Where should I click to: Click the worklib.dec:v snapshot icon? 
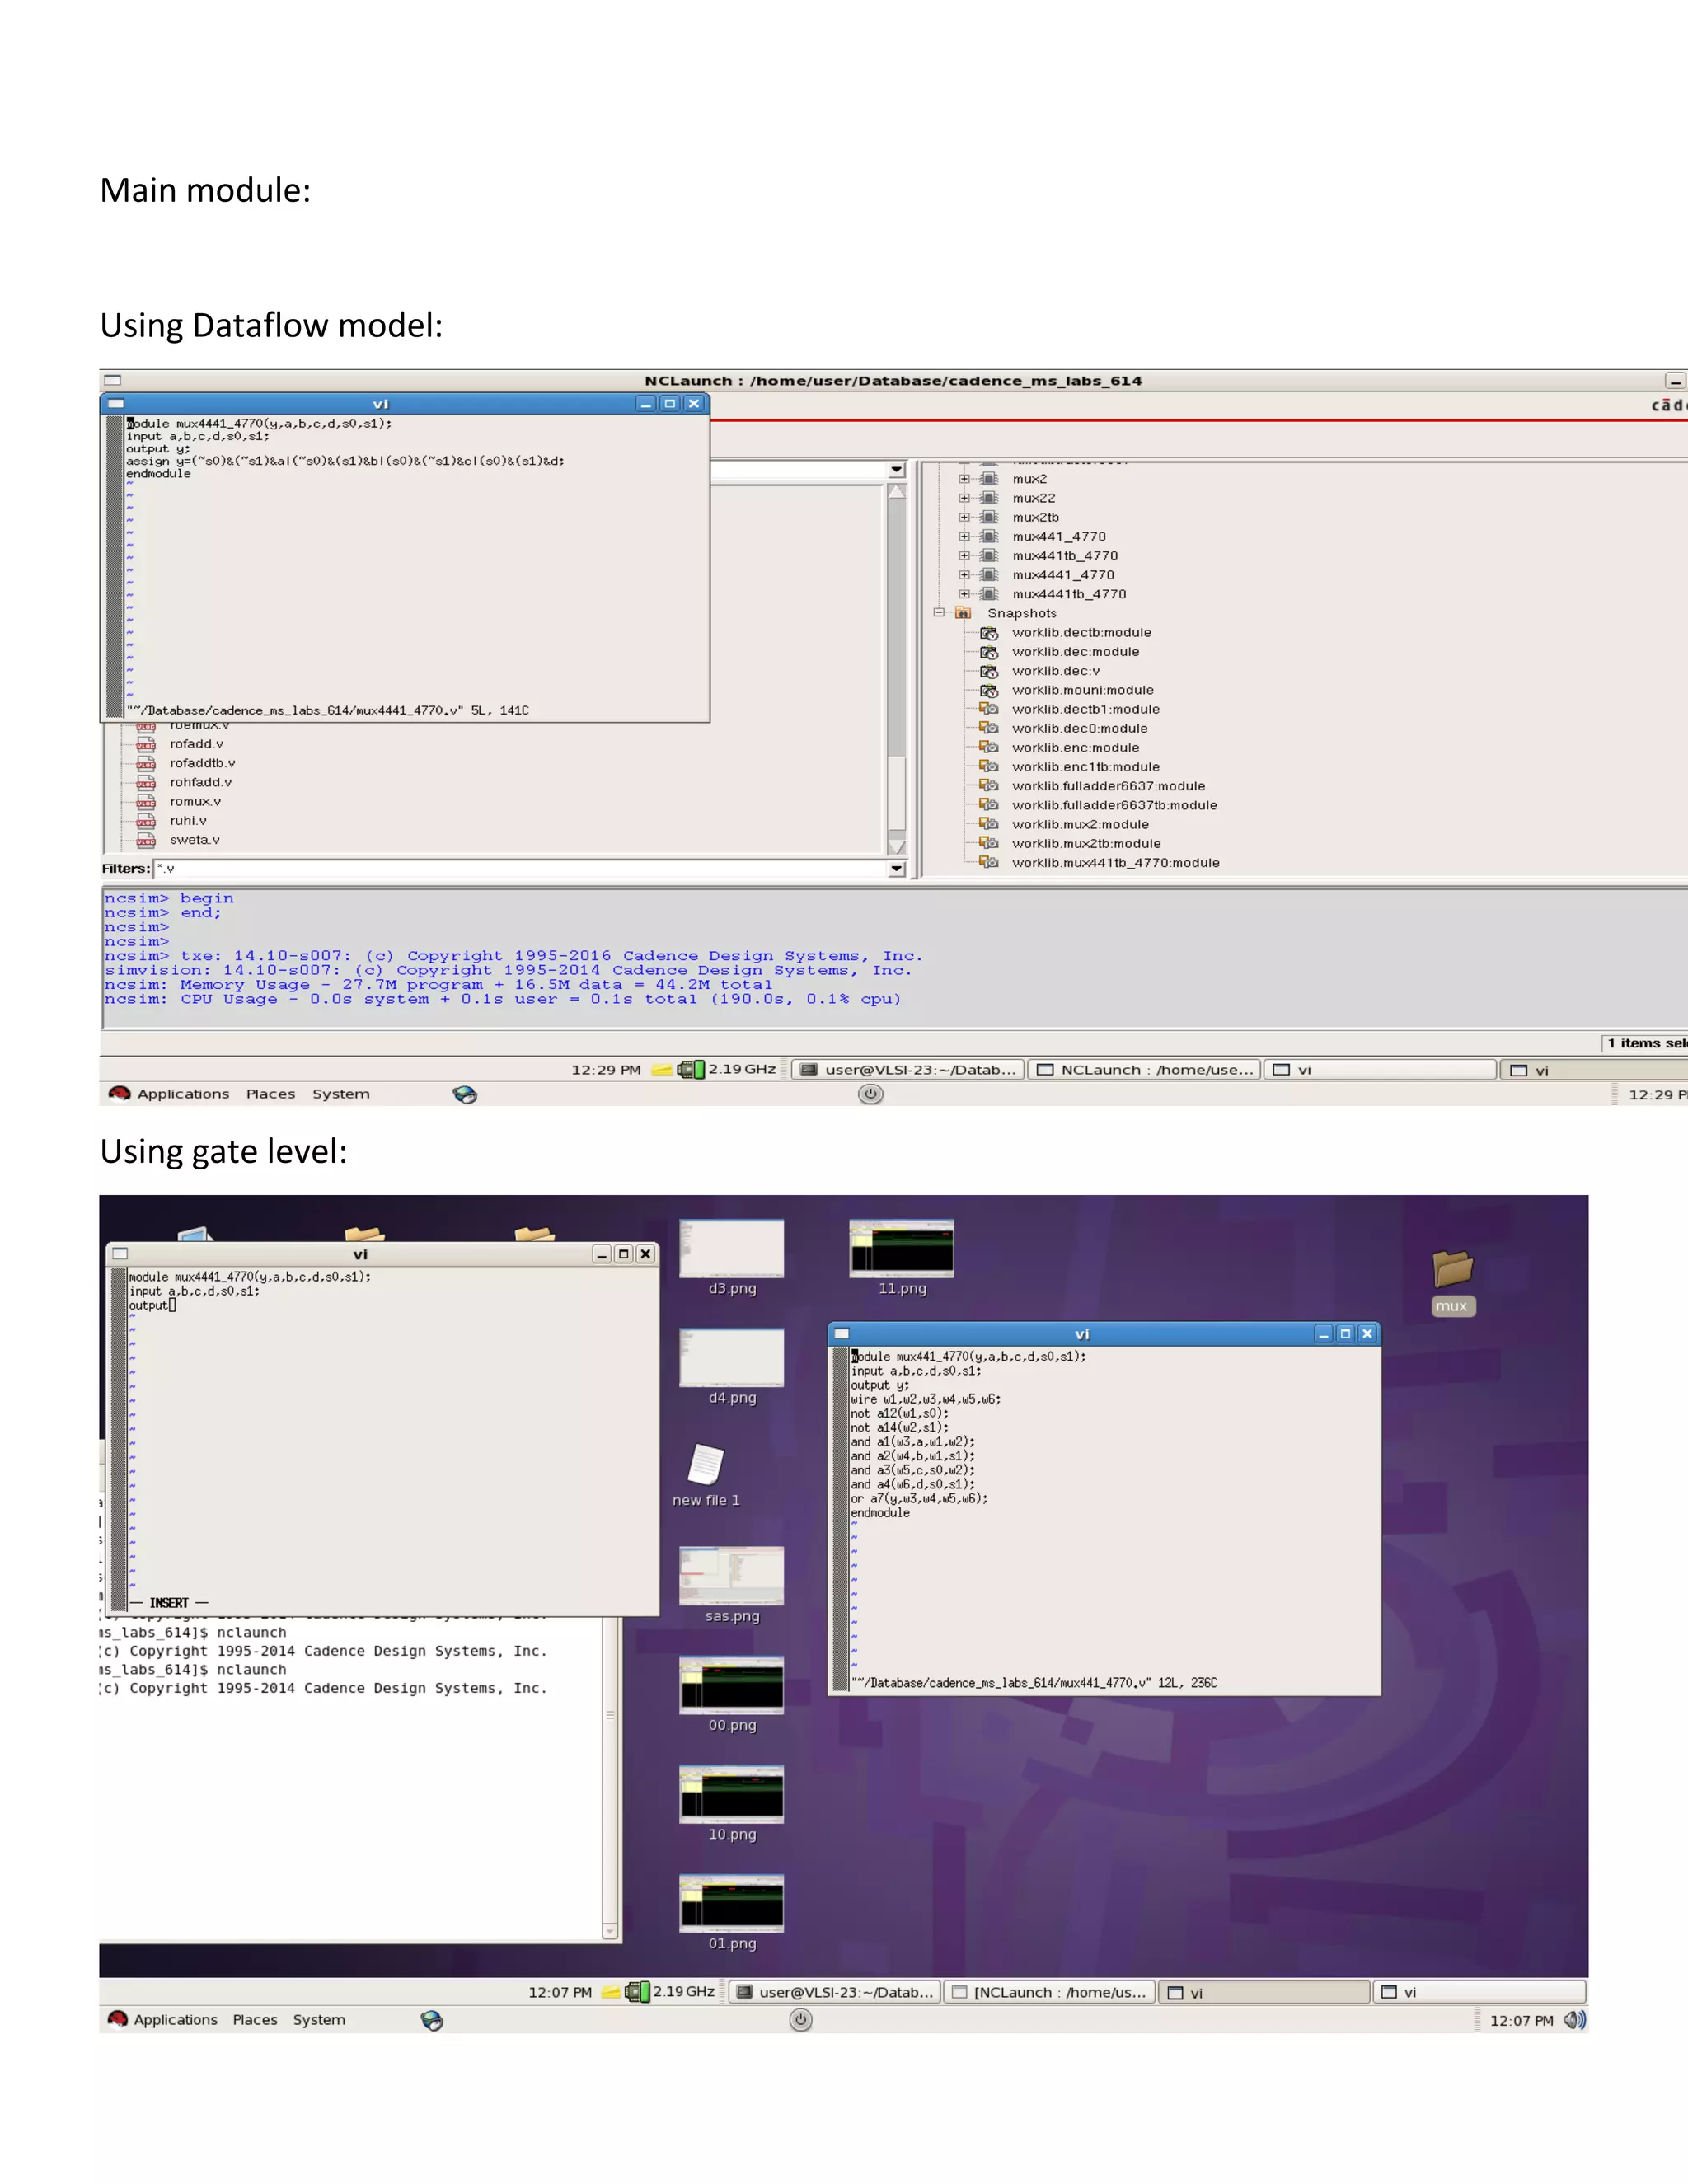(989, 671)
